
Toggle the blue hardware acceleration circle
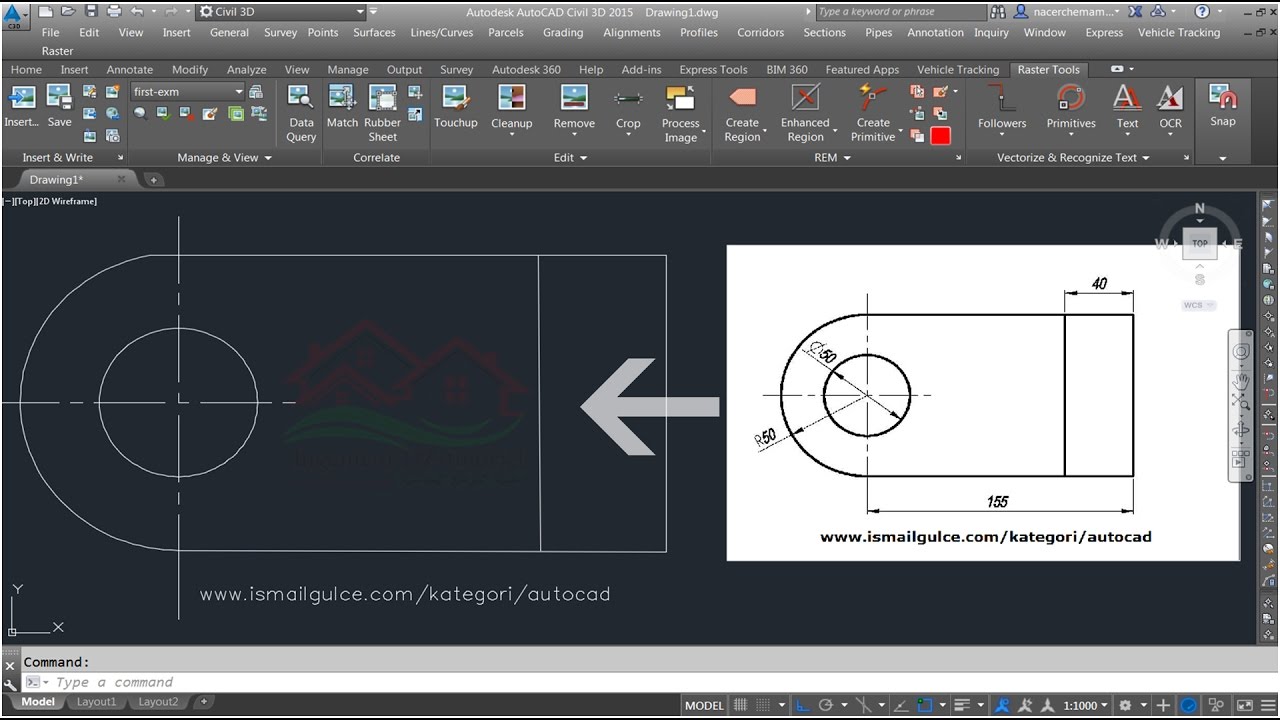pos(1188,705)
